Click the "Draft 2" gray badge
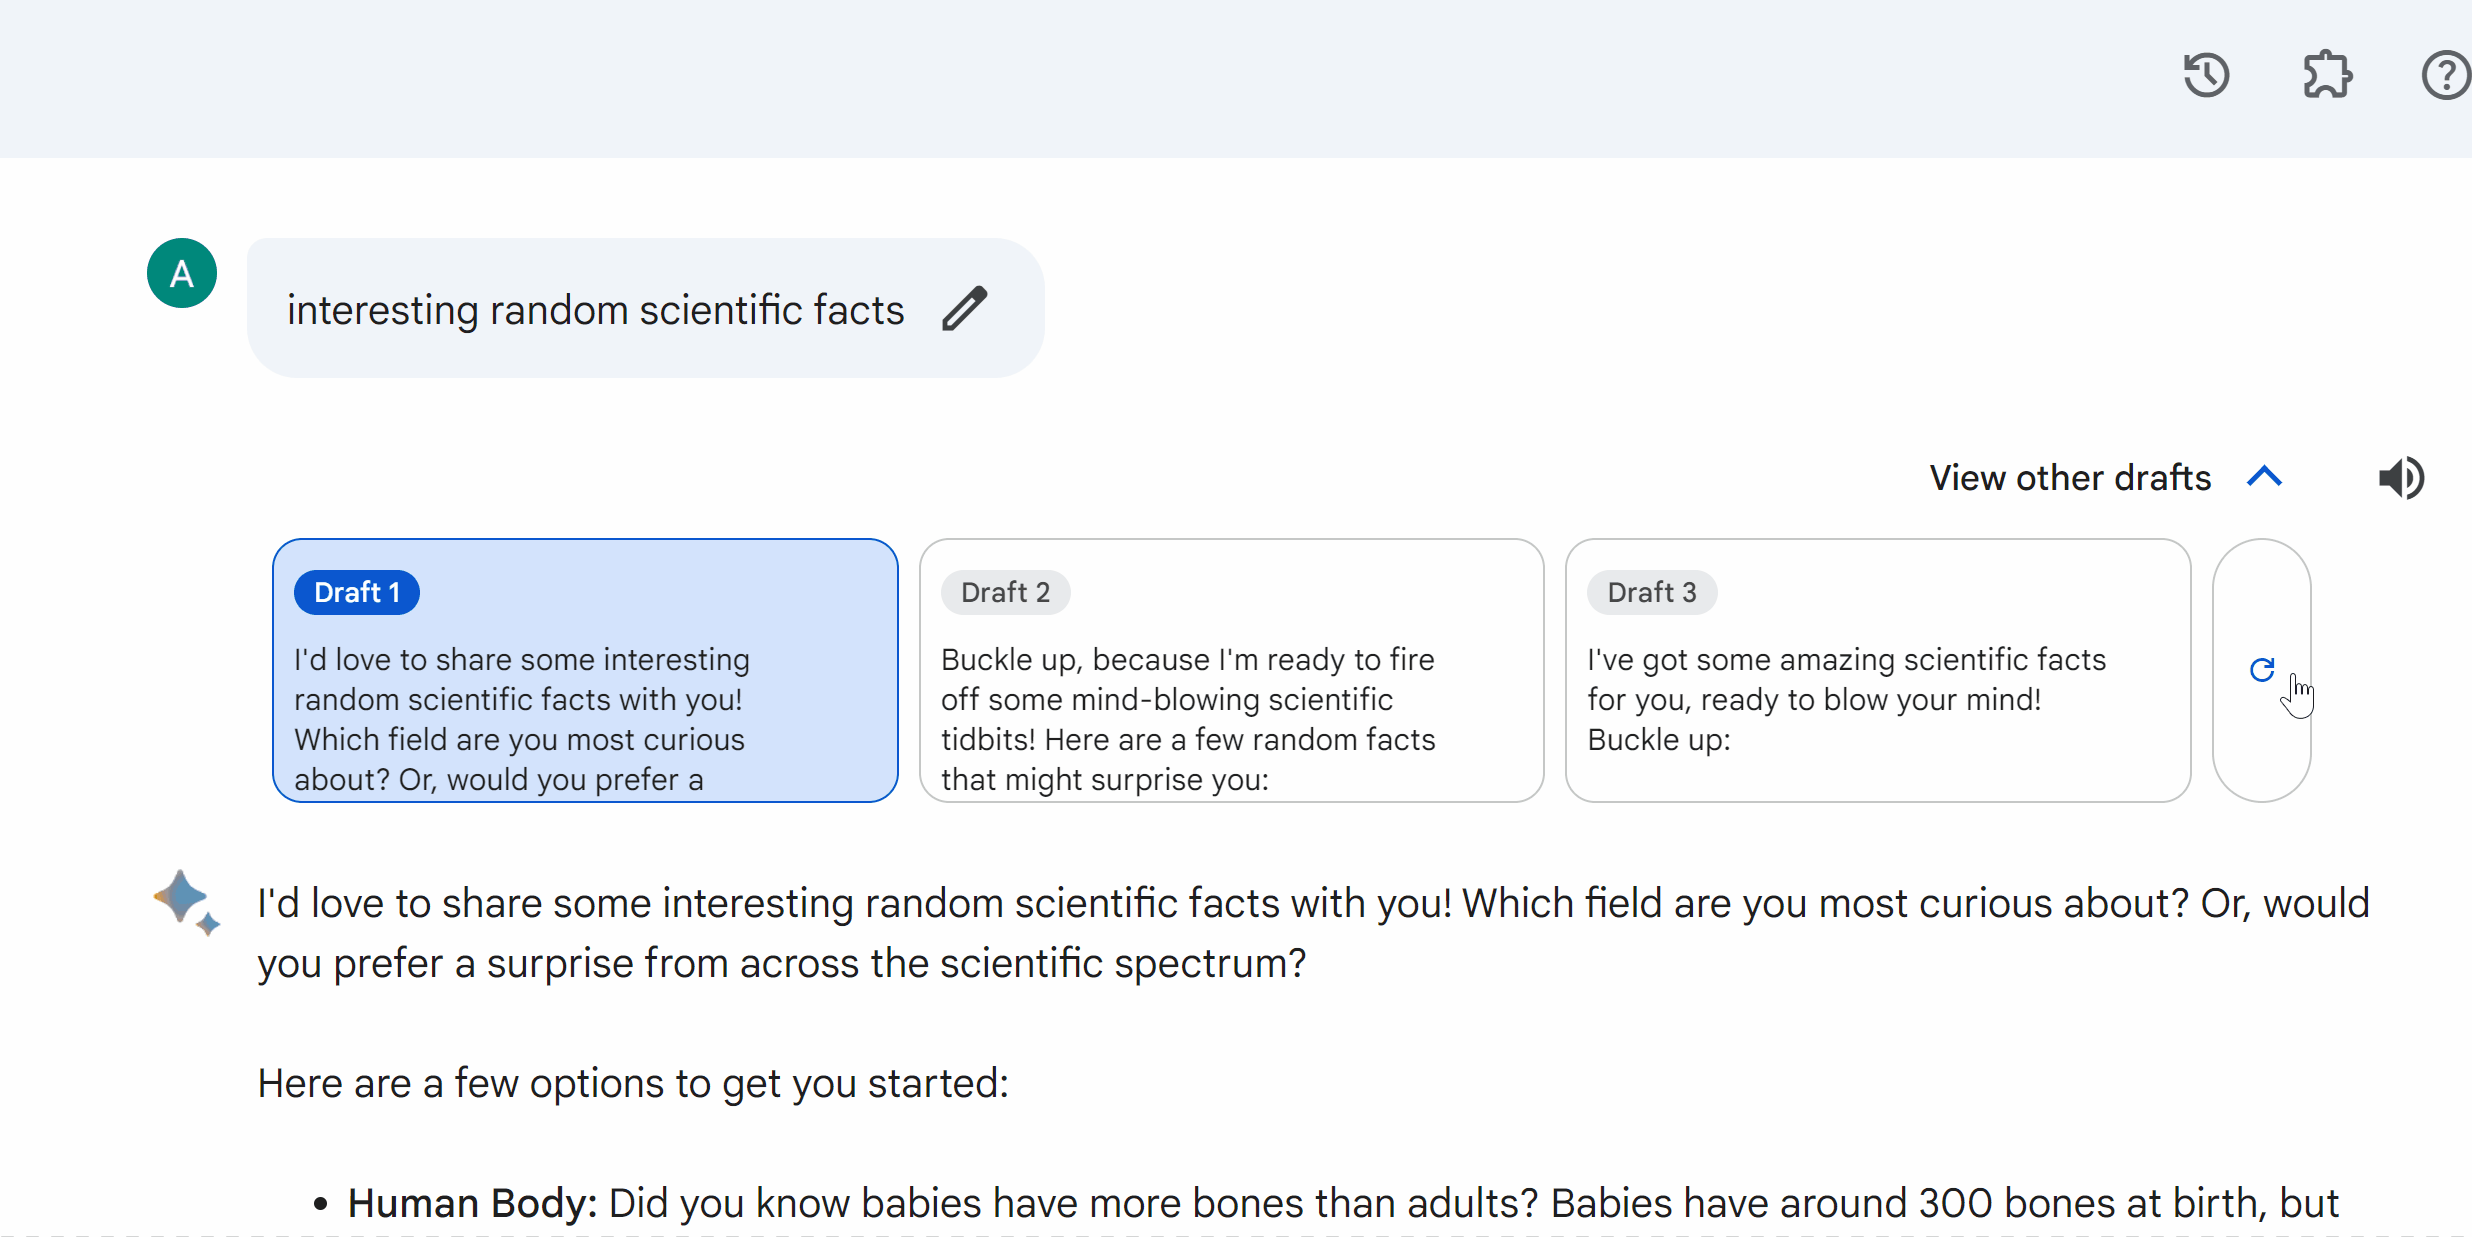2472x1237 pixels. tap(1005, 592)
